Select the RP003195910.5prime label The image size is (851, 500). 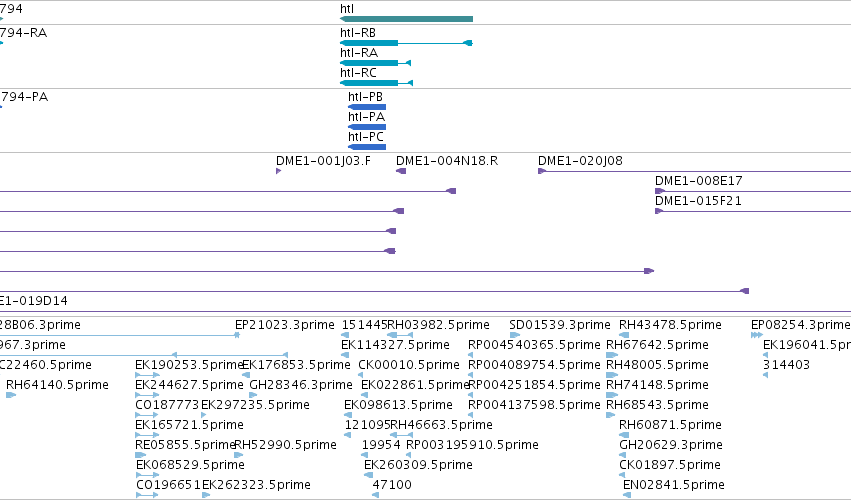pos(472,445)
